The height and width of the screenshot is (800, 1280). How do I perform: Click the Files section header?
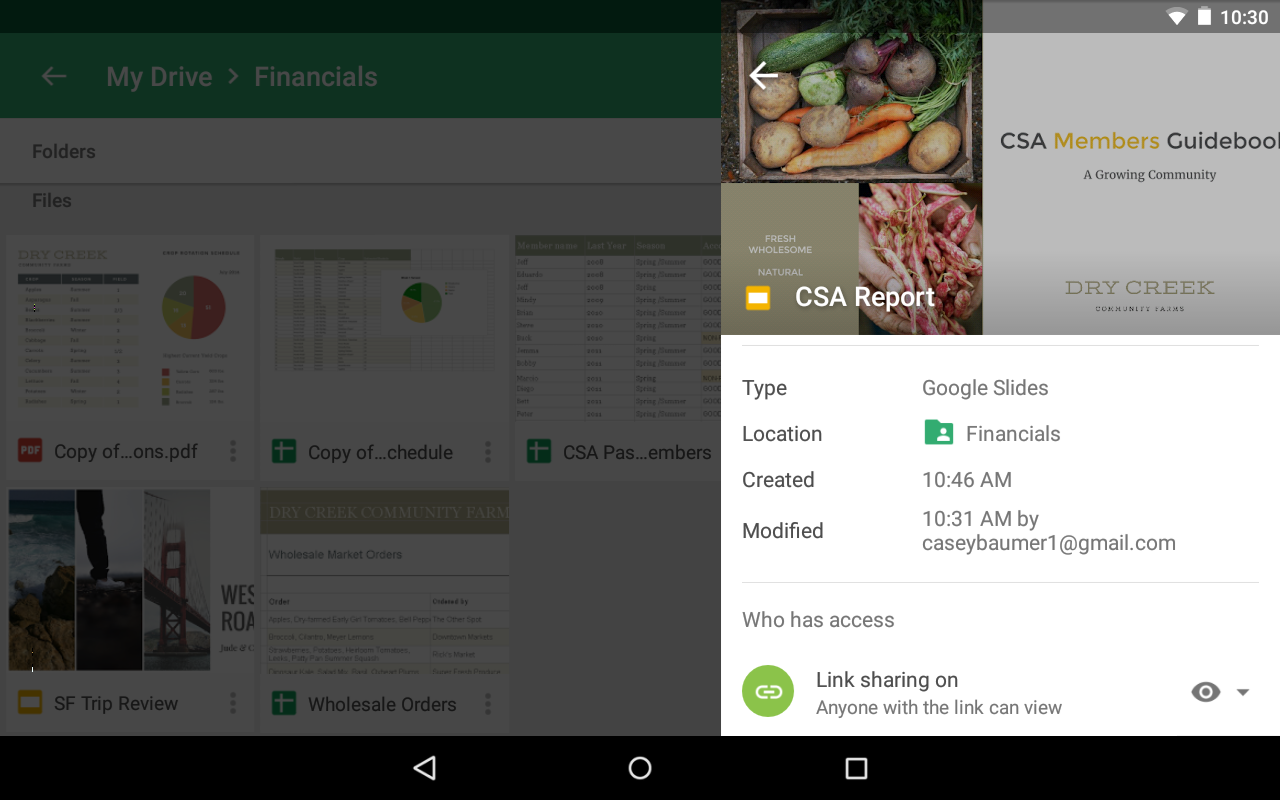[x=52, y=200]
